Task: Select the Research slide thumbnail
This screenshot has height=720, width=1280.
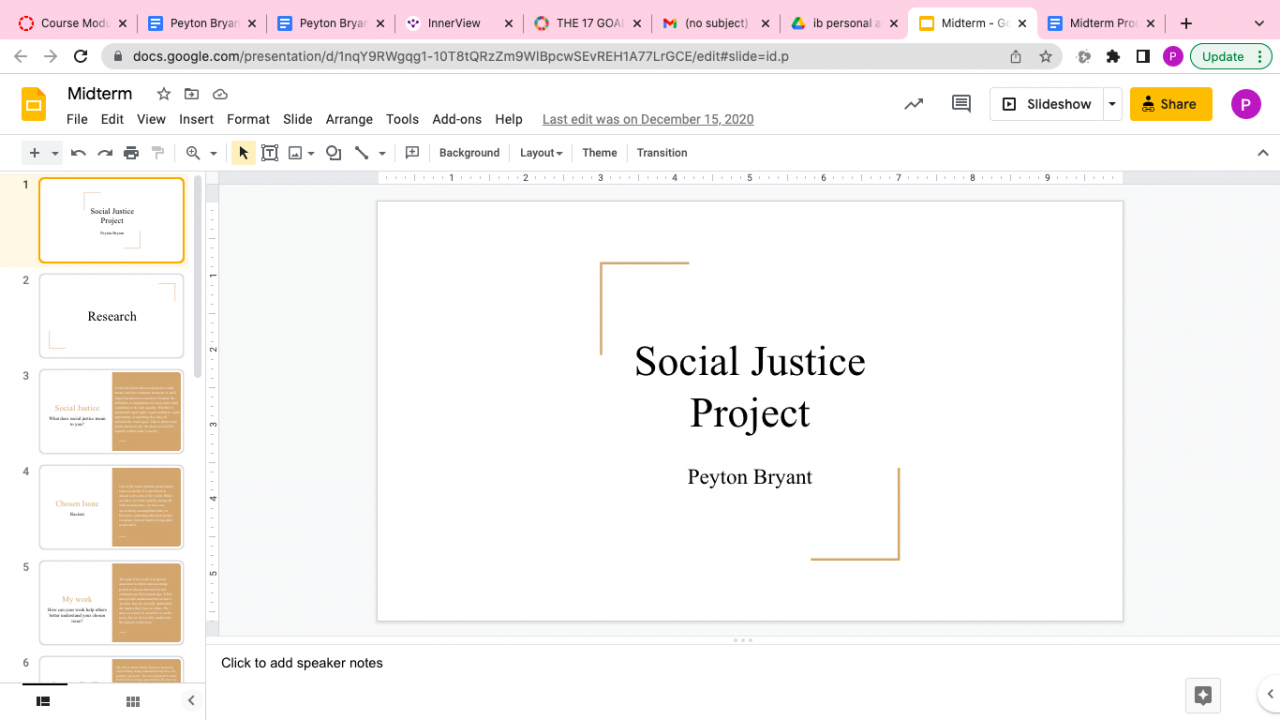Action: pyautogui.click(x=112, y=316)
